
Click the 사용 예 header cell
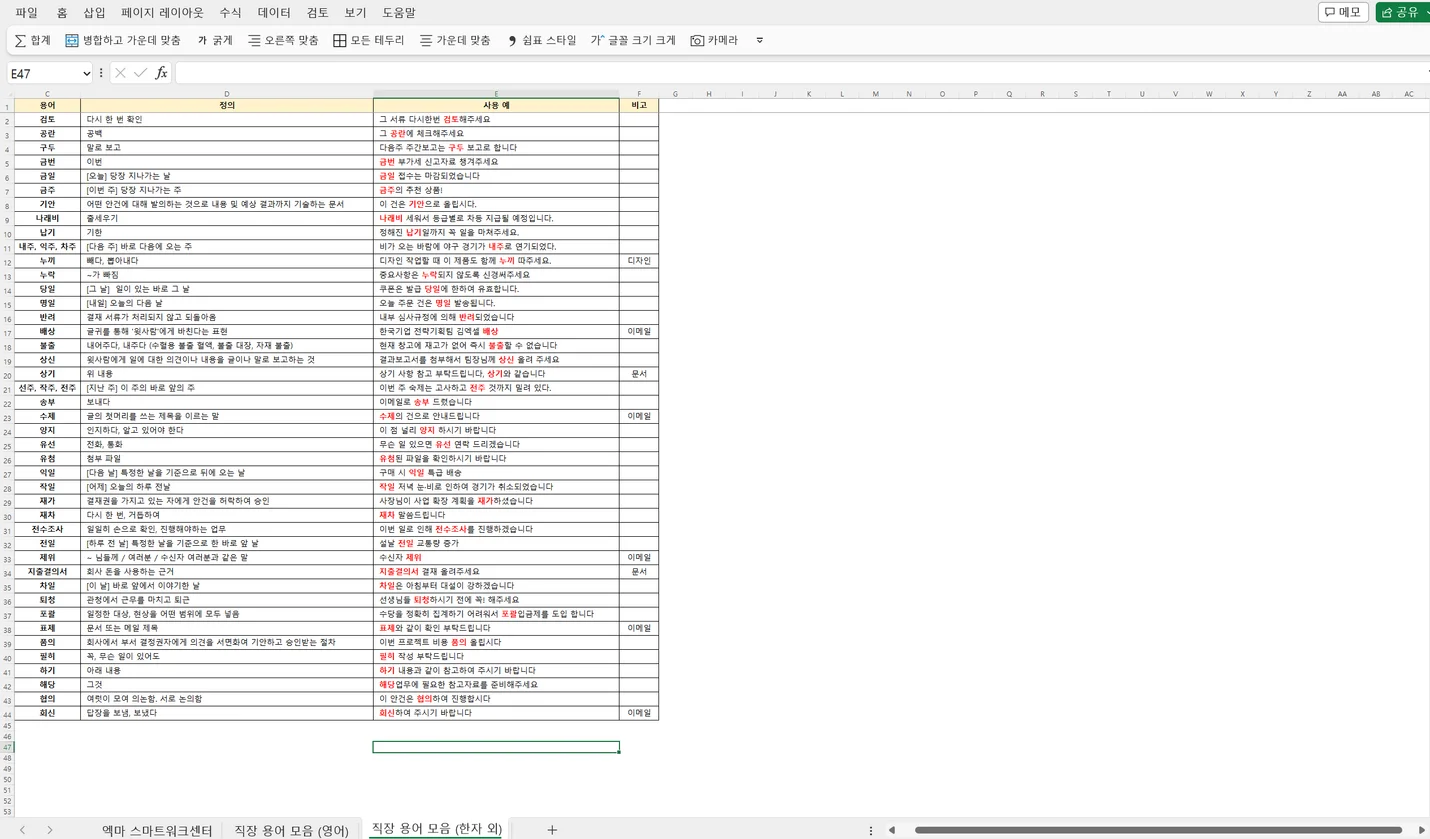click(496, 105)
